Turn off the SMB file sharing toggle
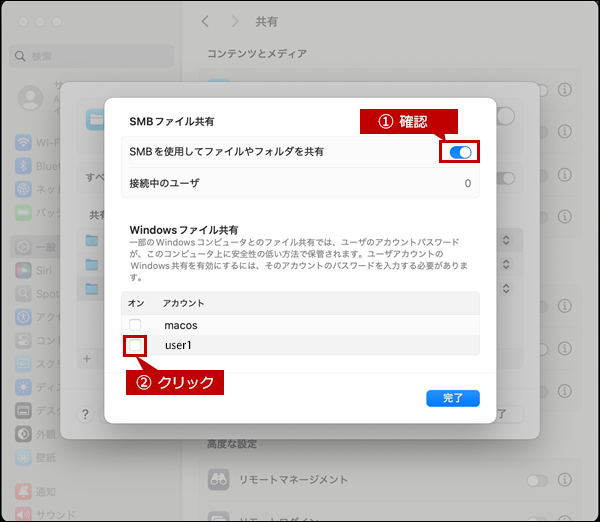This screenshot has height=522, width=600. (x=460, y=152)
